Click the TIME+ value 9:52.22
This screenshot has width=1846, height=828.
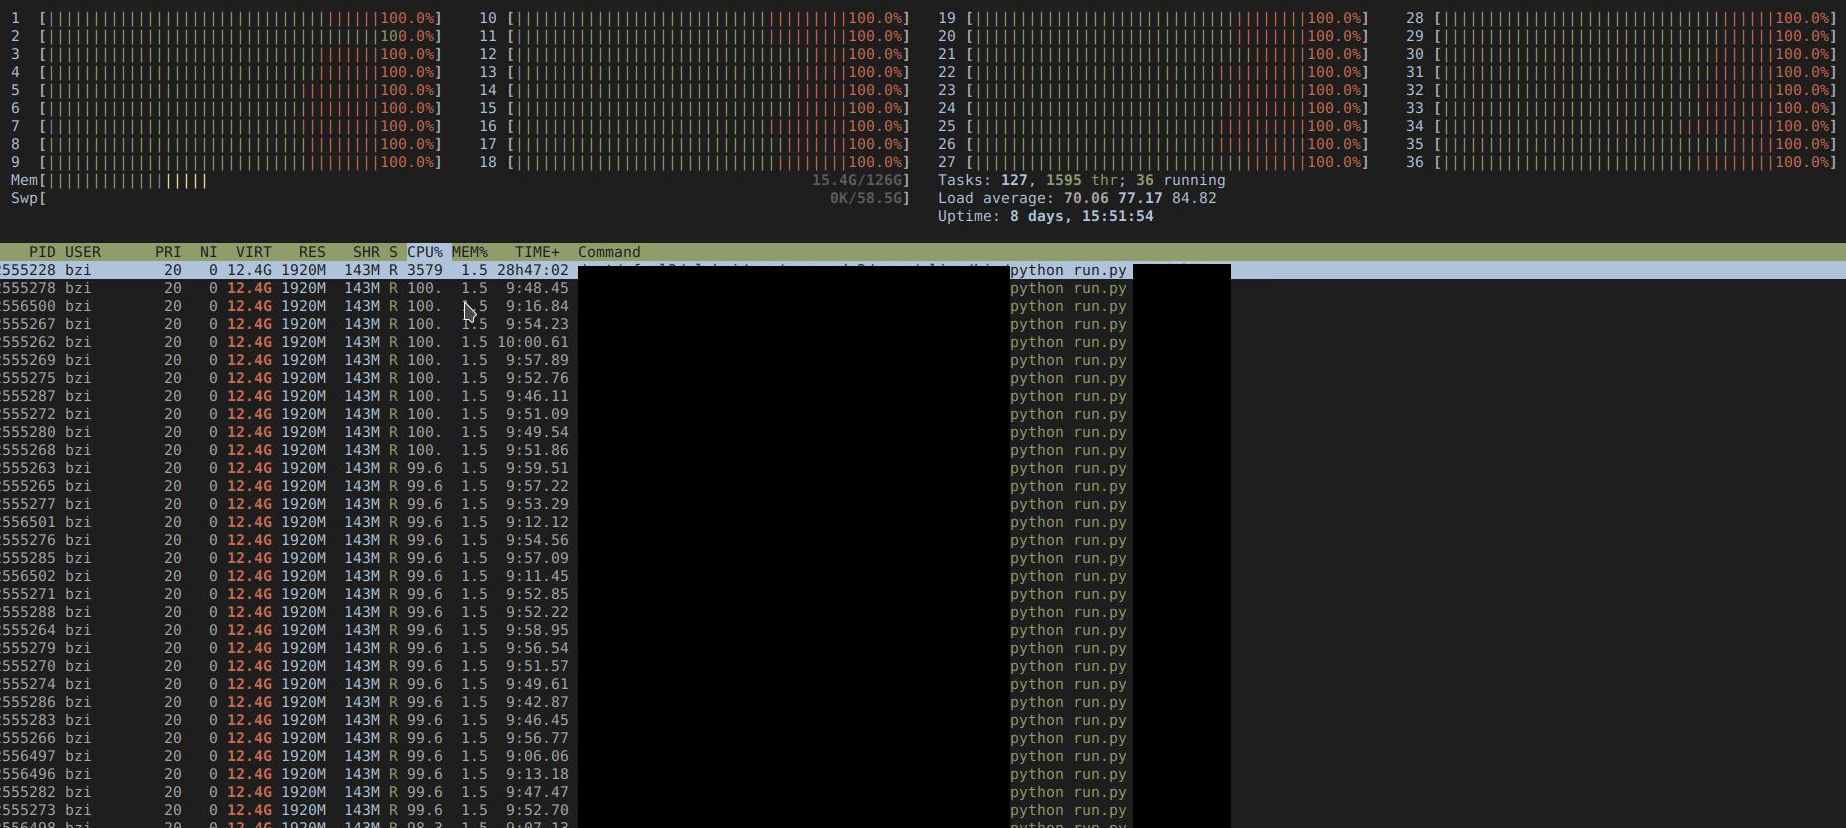point(537,612)
